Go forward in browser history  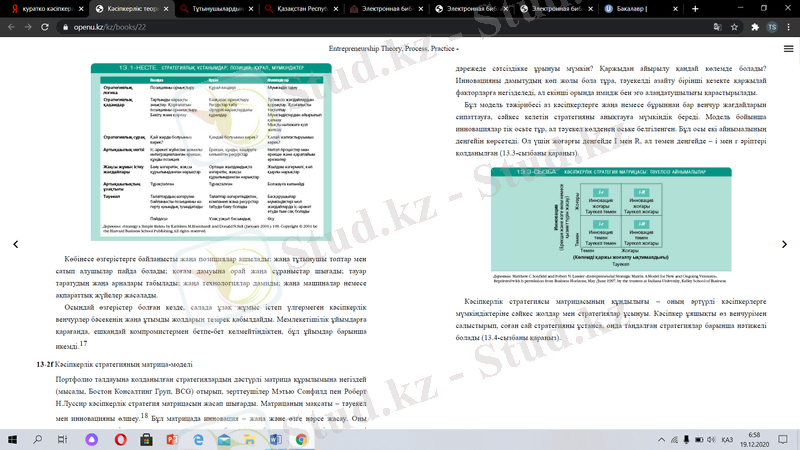click(x=28, y=27)
